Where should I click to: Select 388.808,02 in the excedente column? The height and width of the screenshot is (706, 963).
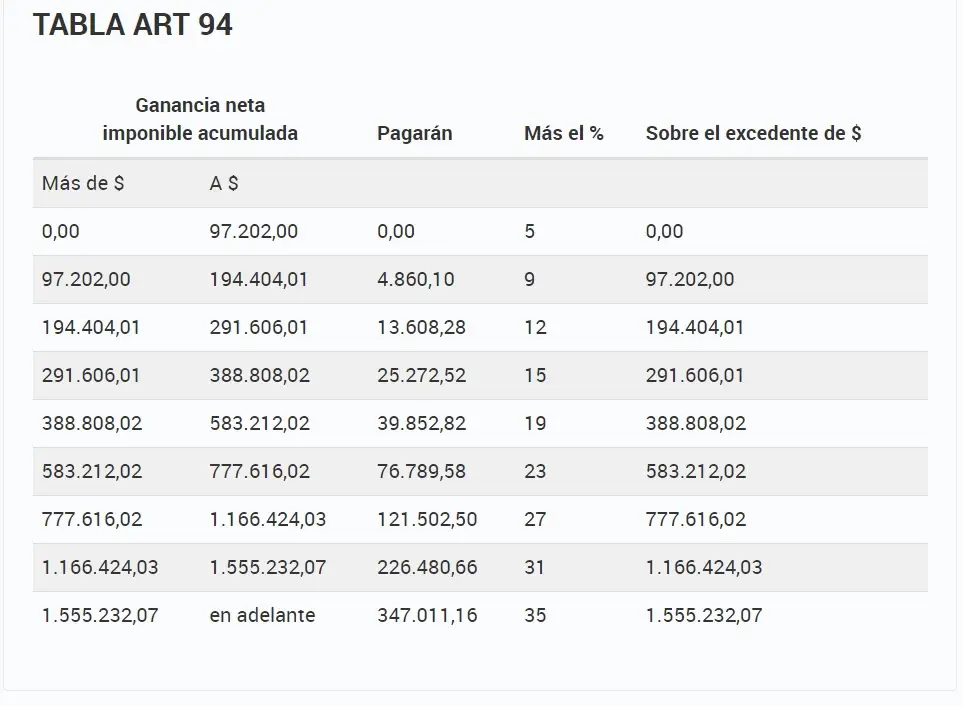tap(695, 423)
